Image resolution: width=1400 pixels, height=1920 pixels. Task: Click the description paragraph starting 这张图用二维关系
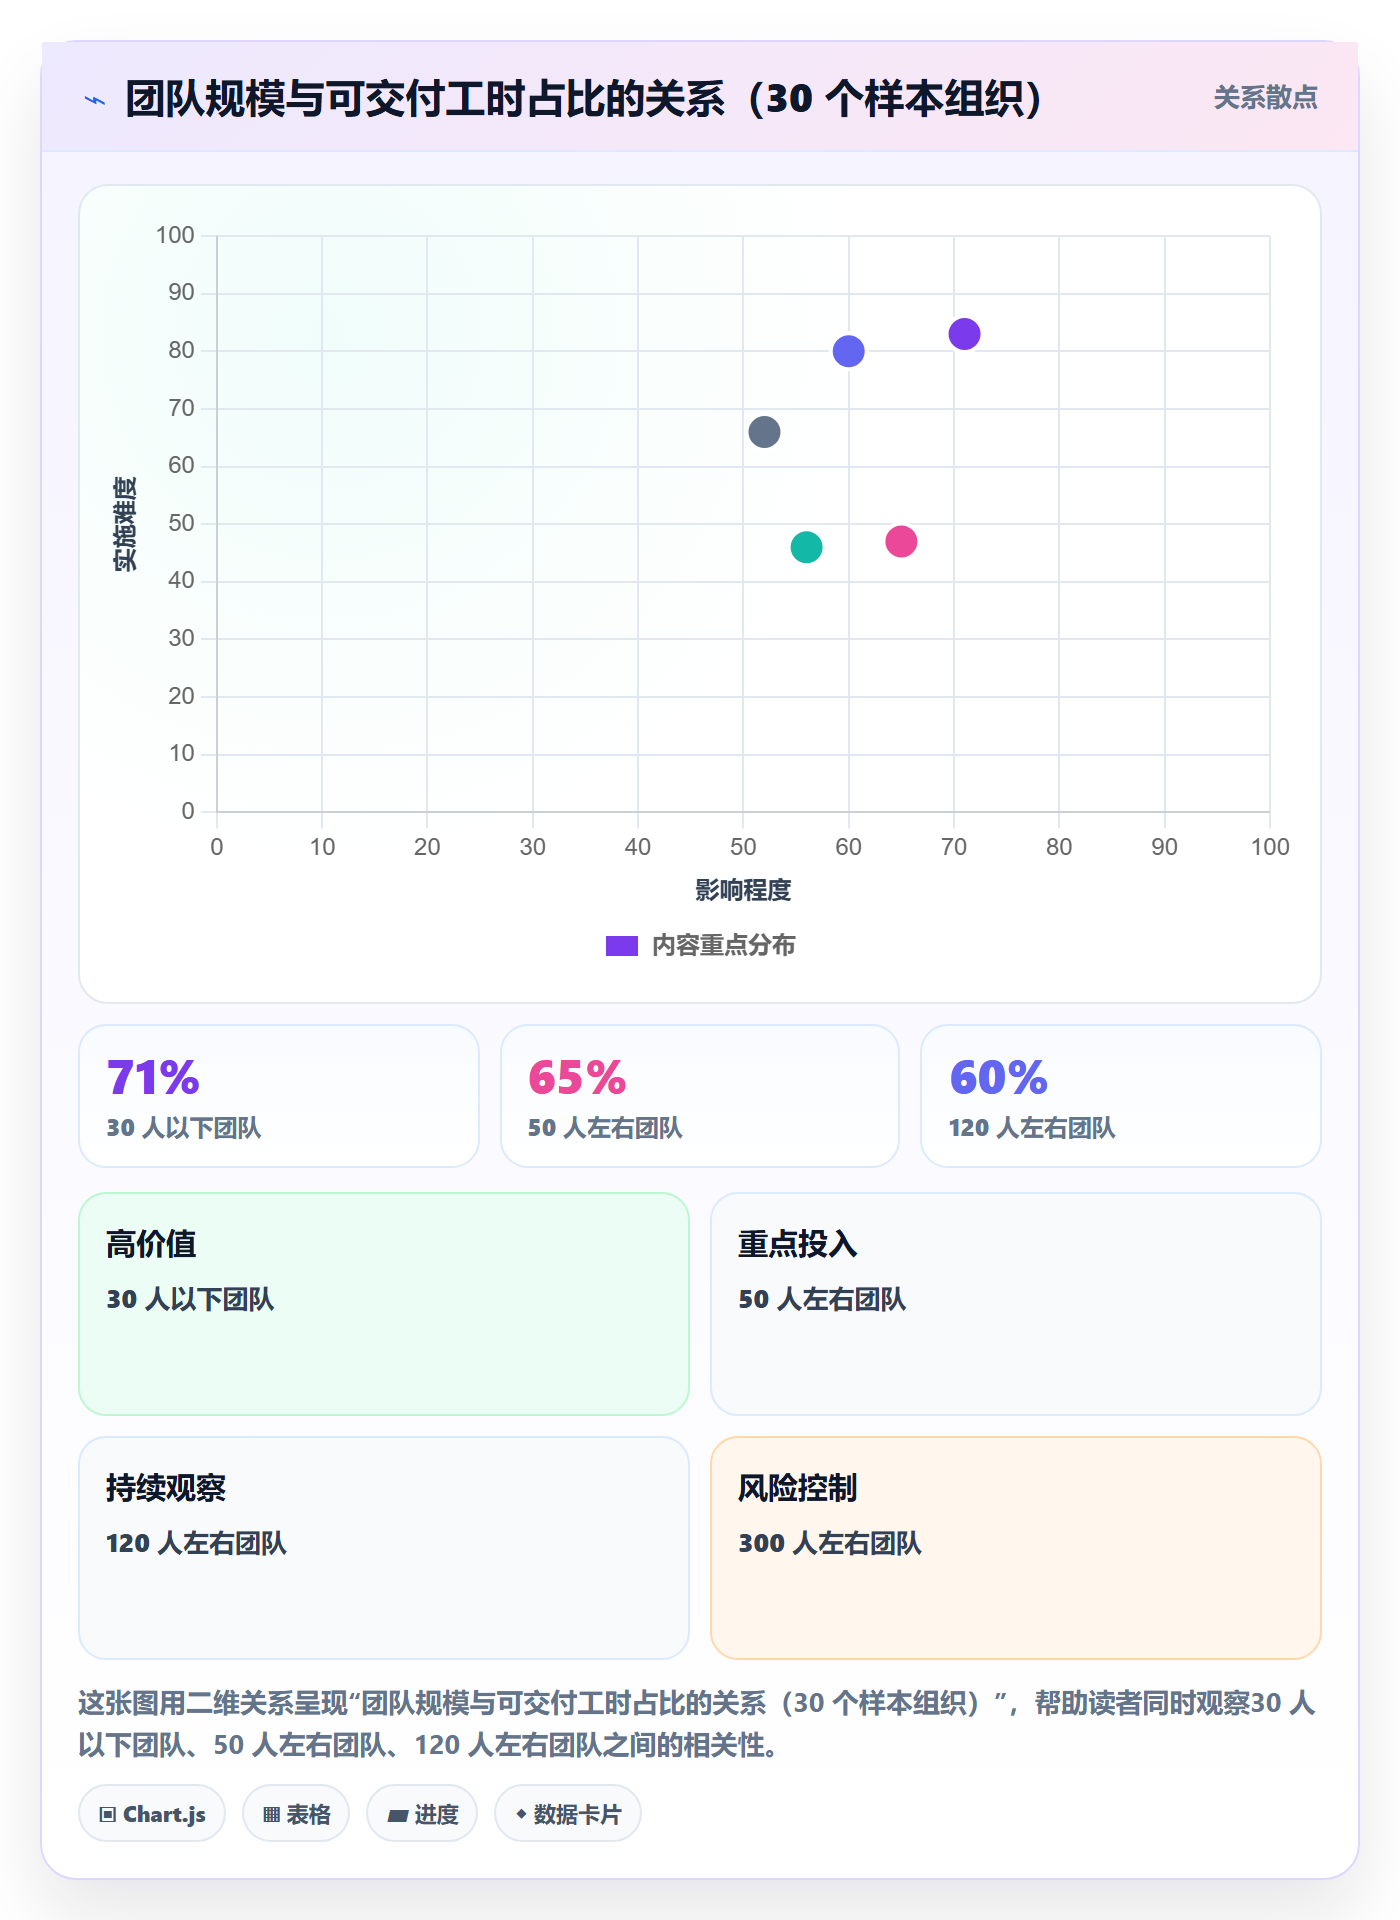tap(697, 1724)
